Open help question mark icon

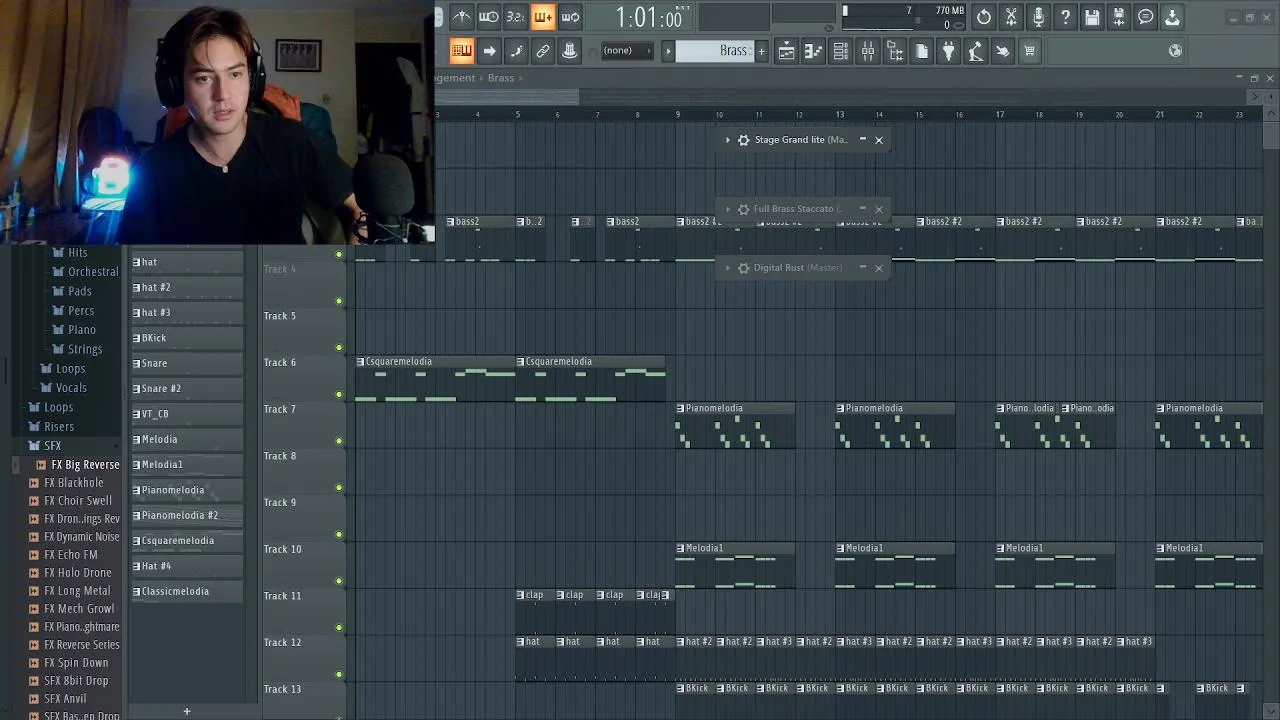click(x=1065, y=17)
